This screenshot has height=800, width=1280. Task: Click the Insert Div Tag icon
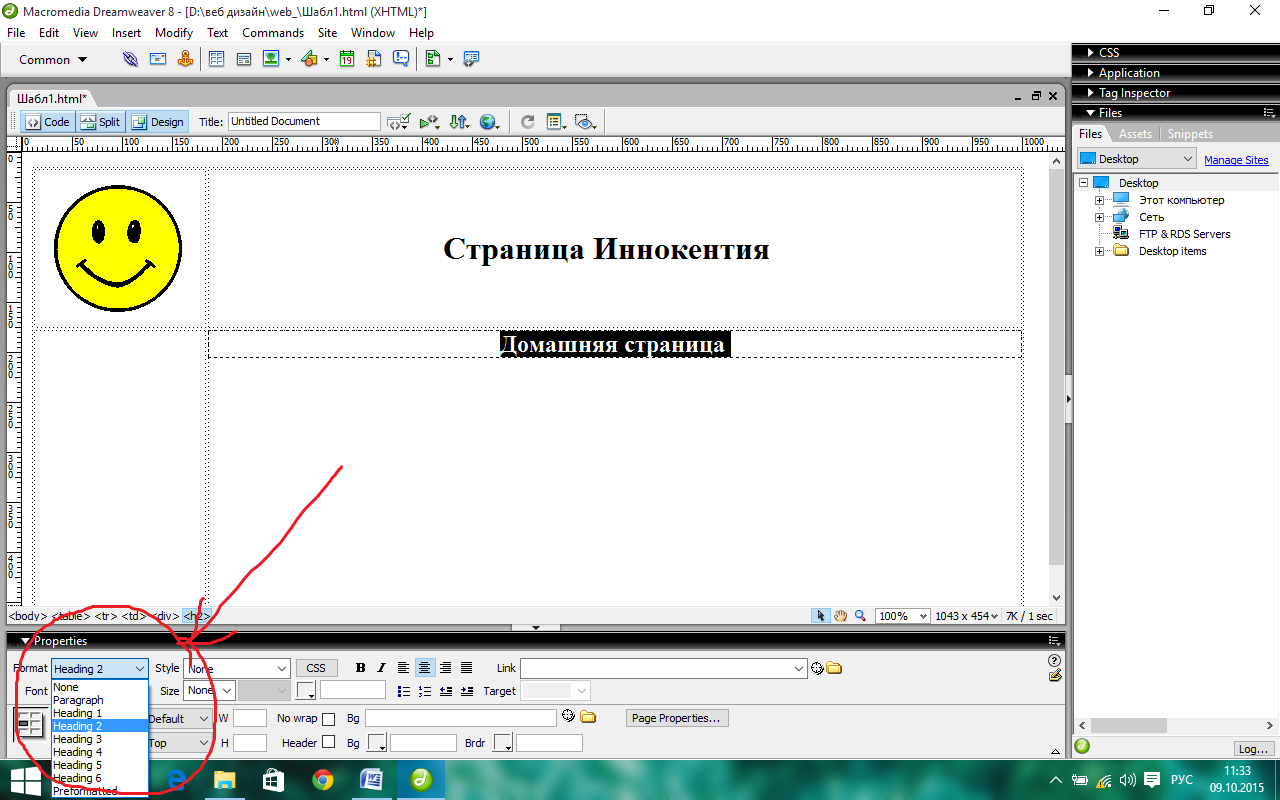point(243,59)
